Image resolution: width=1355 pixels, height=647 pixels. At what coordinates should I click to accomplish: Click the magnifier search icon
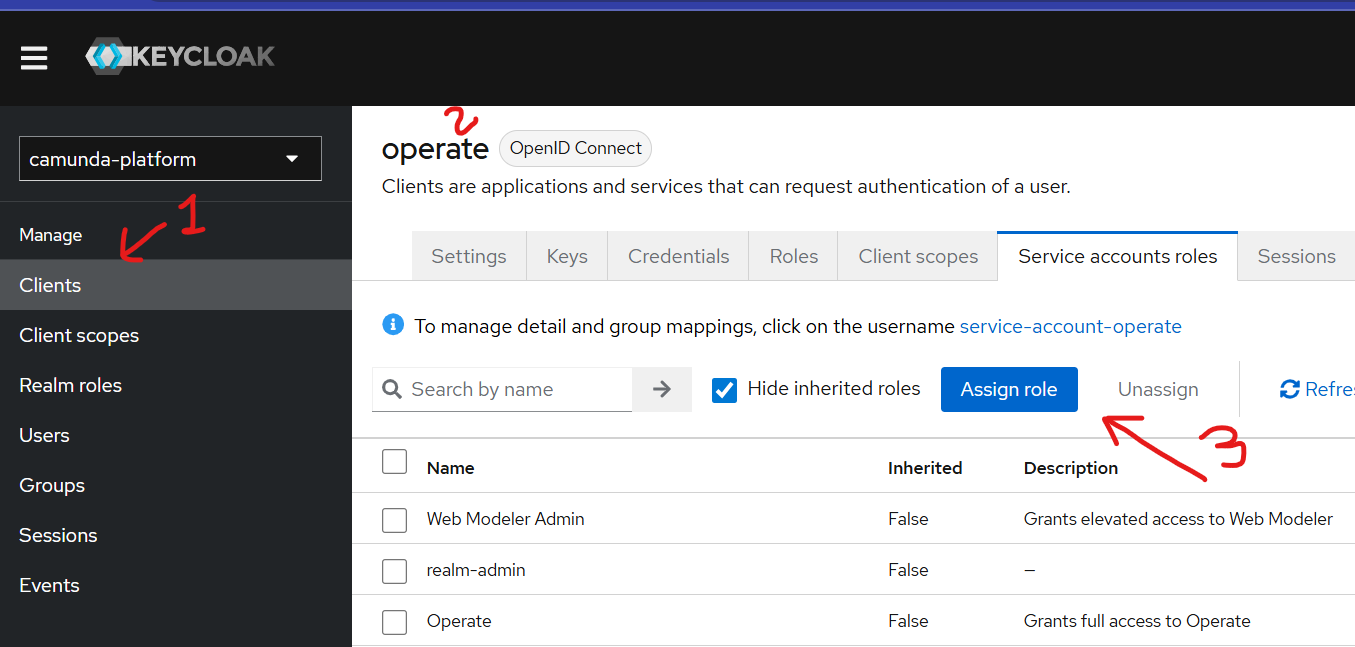pyautogui.click(x=393, y=389)
